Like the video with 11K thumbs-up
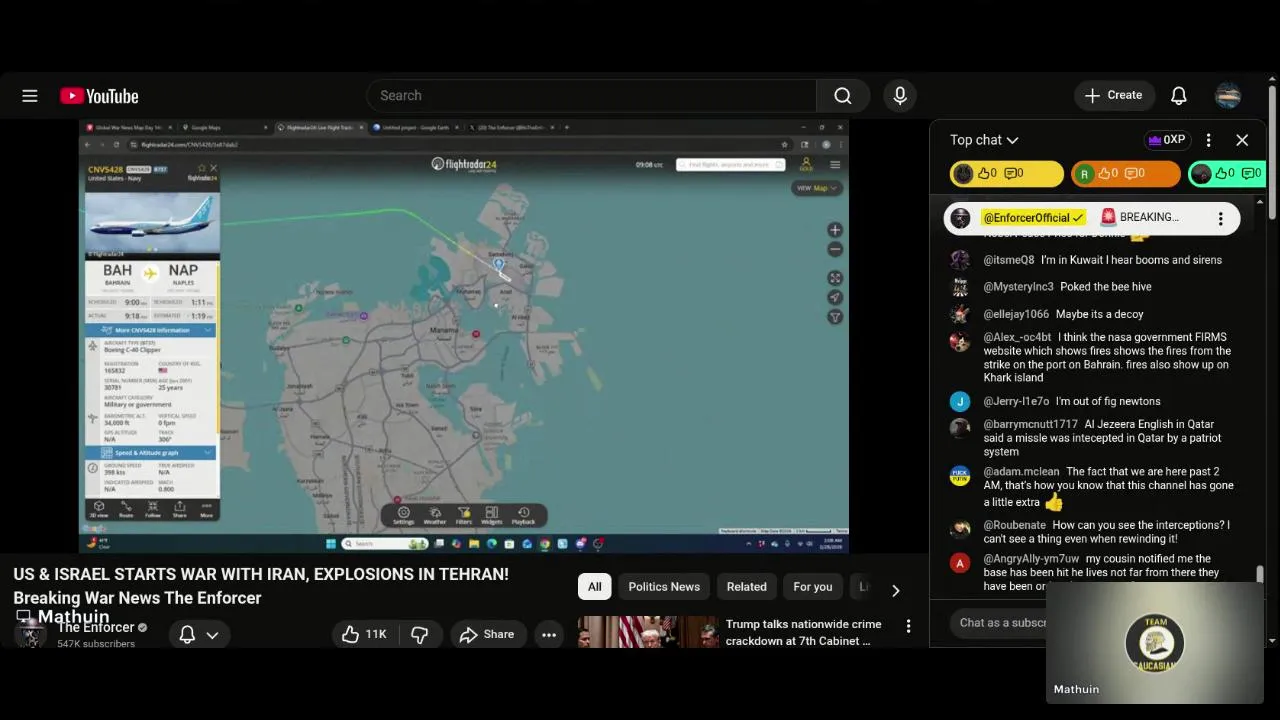 point(364,634)
